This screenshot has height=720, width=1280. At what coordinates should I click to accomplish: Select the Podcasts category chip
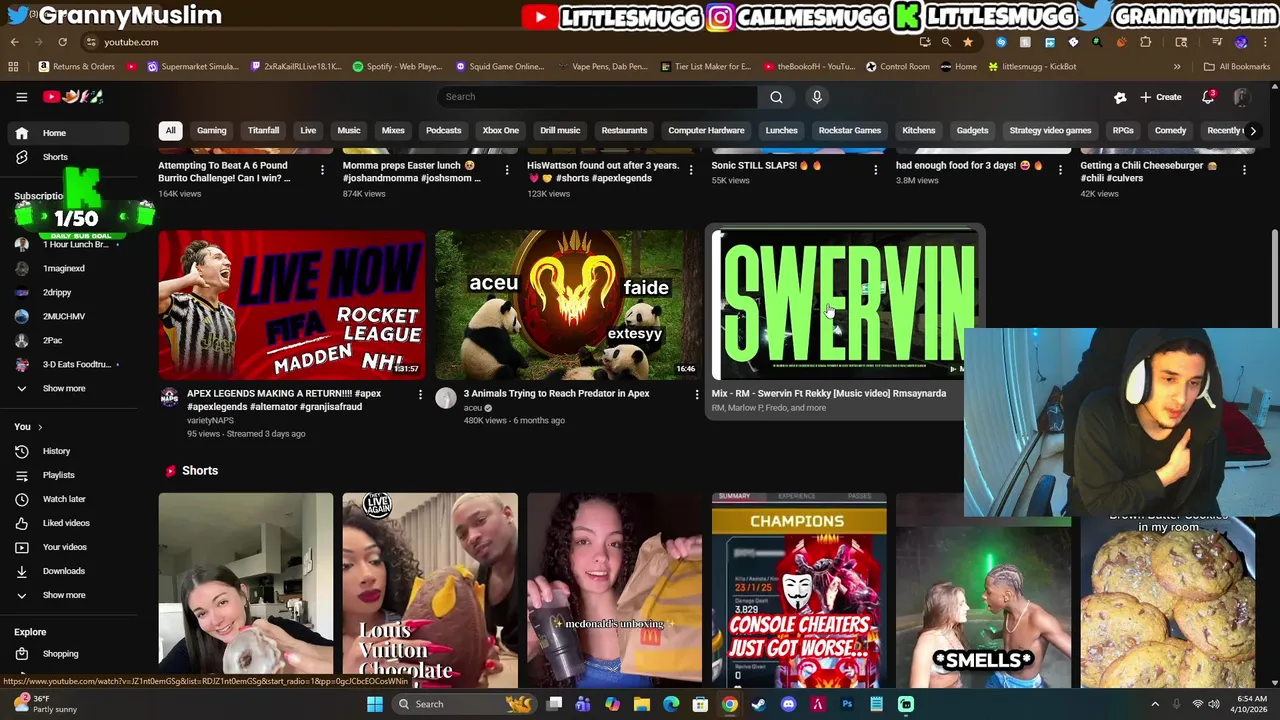pyautogui.click(x=443, y=130)
